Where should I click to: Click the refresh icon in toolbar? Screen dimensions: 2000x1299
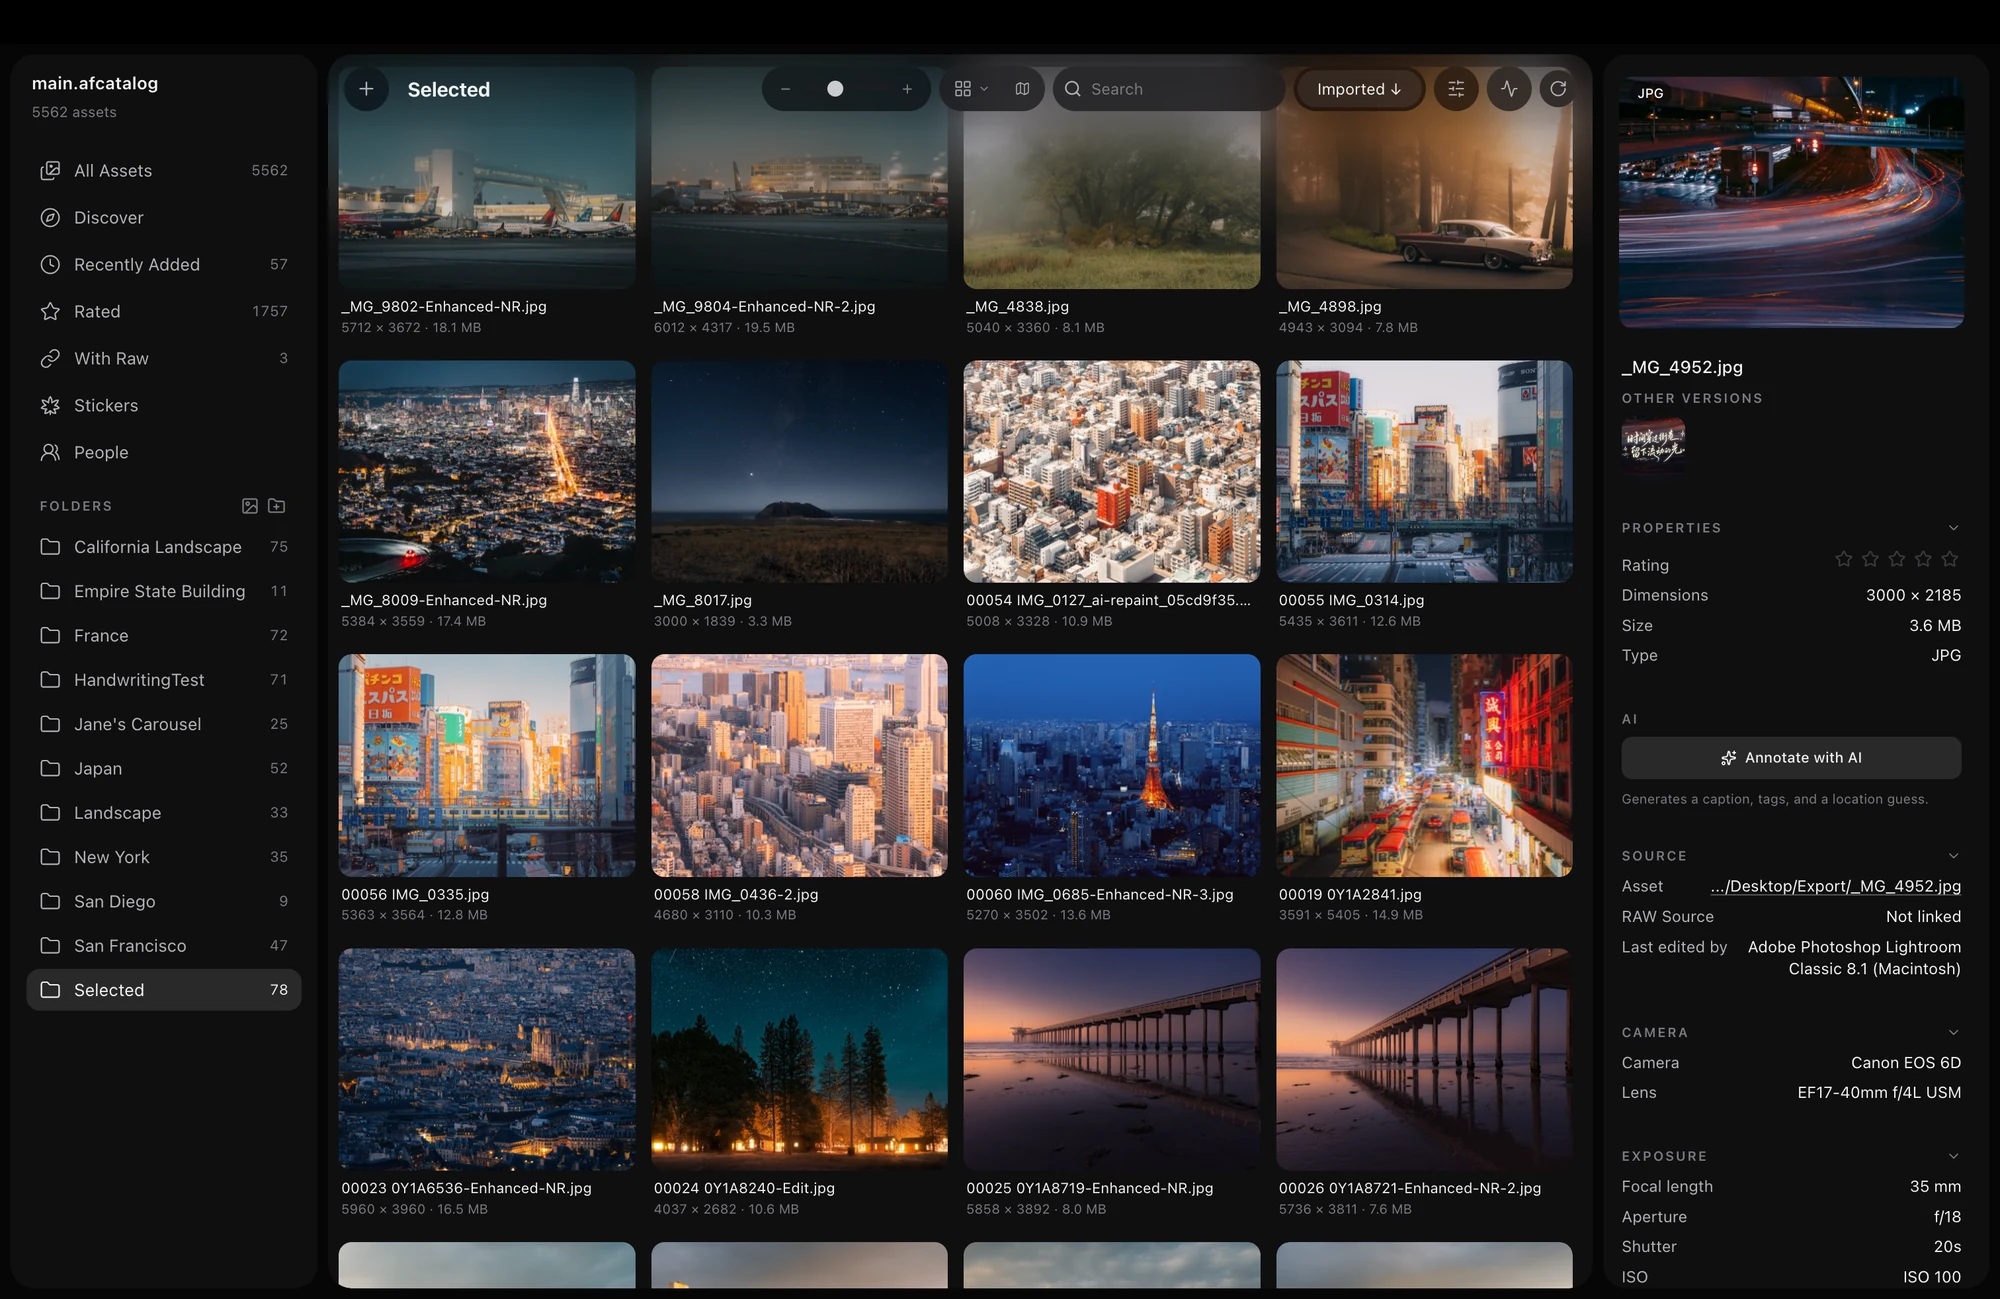[1558, 89]
